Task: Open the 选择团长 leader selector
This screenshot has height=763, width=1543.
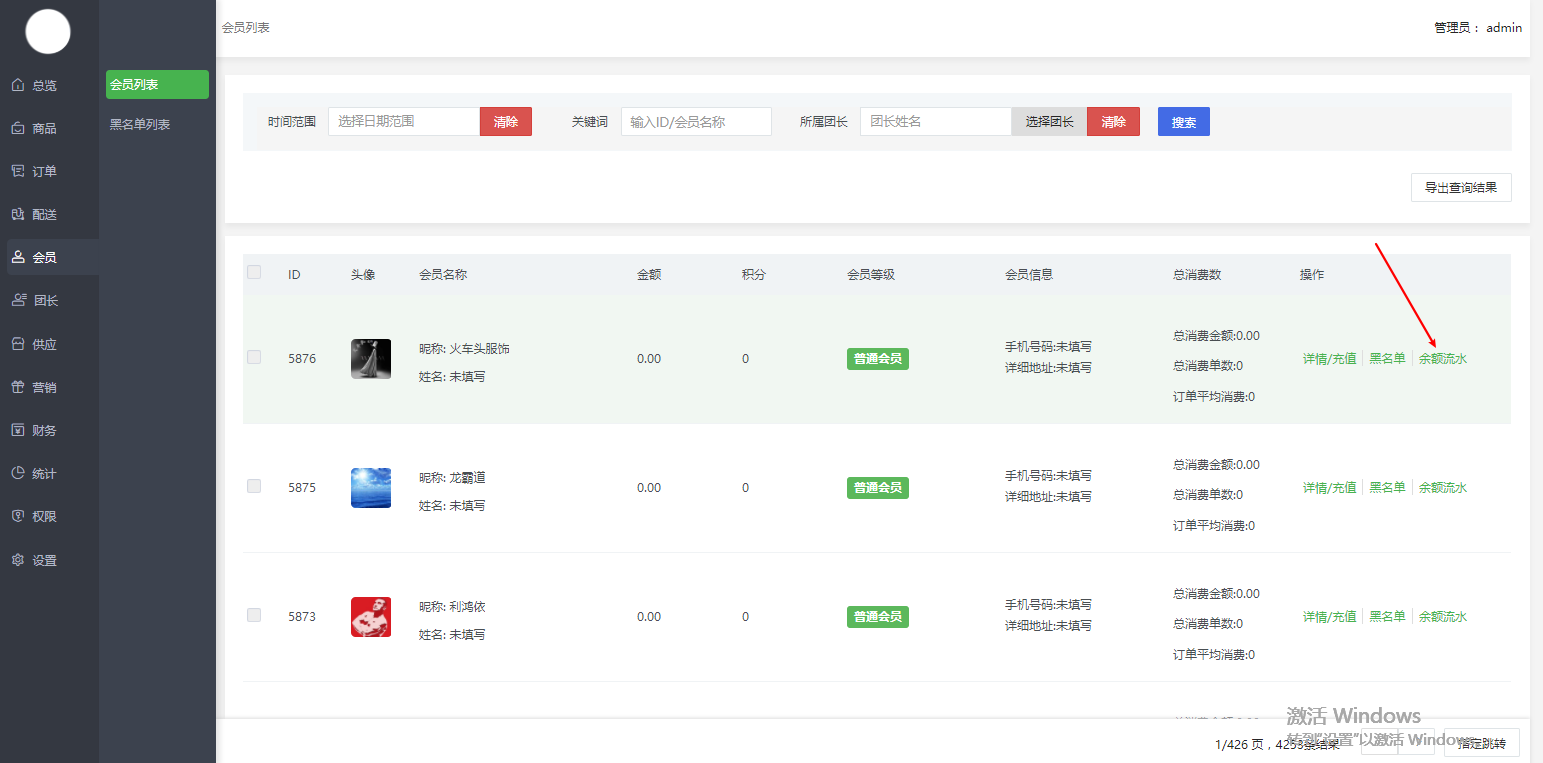Action: point(1049,121)
